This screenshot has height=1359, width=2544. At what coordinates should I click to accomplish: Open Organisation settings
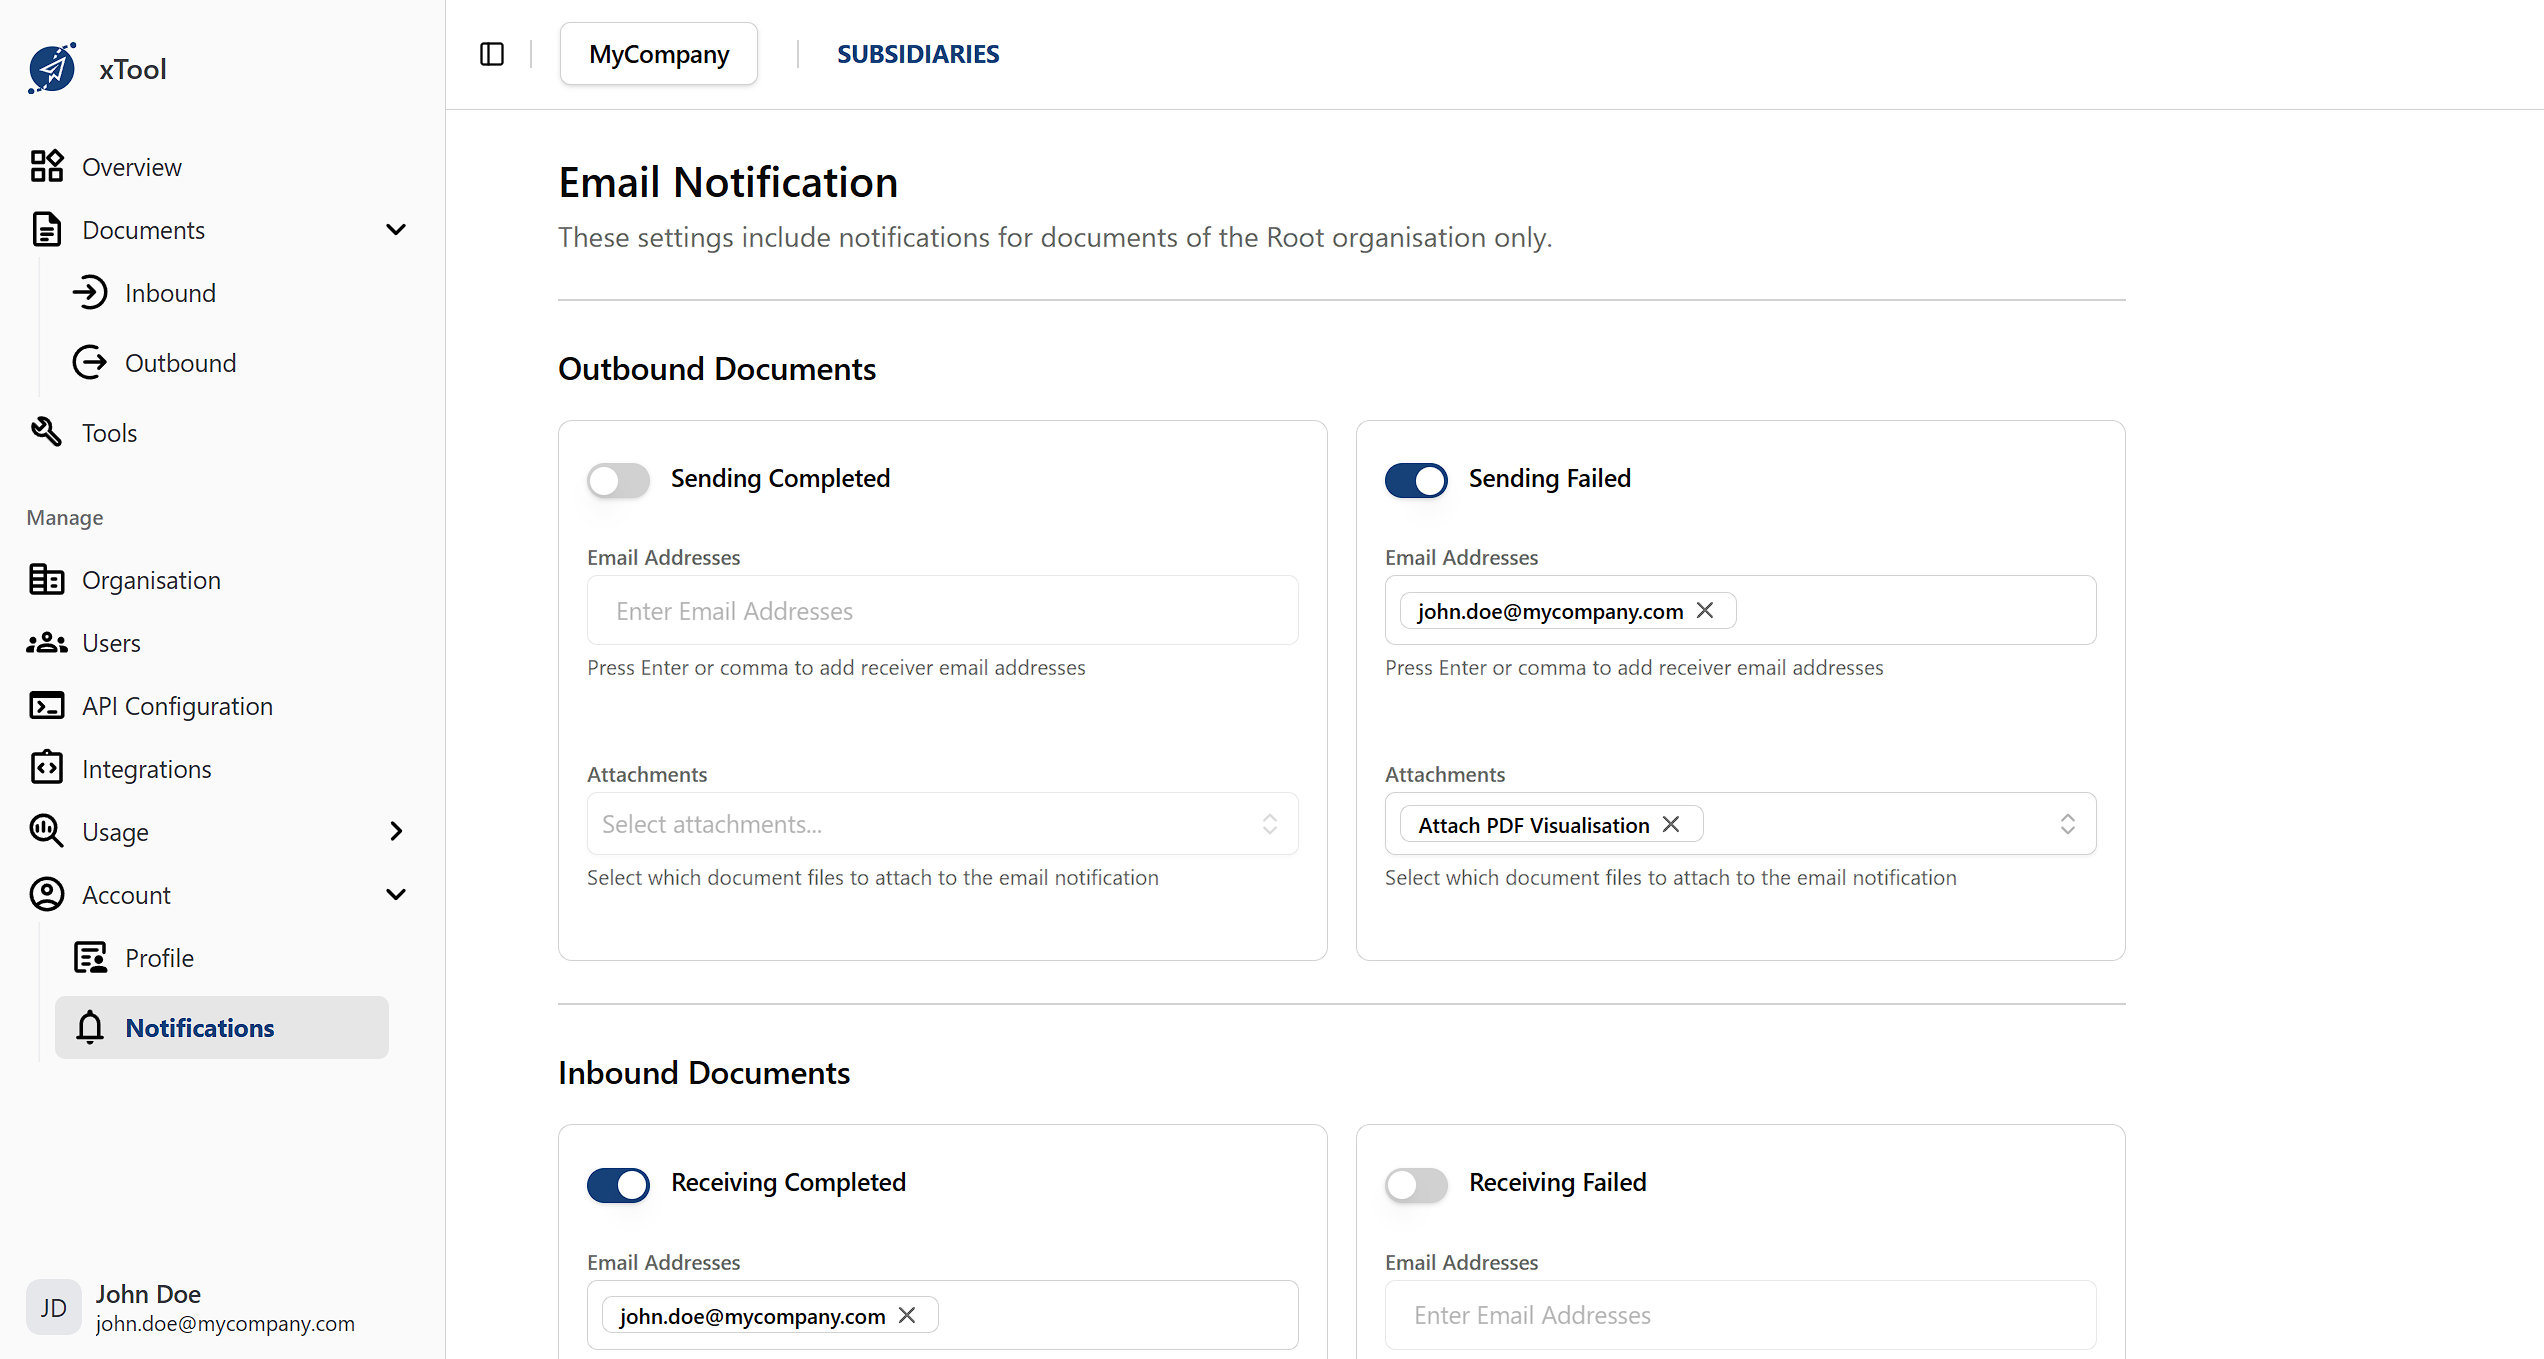tap(151, 580)
